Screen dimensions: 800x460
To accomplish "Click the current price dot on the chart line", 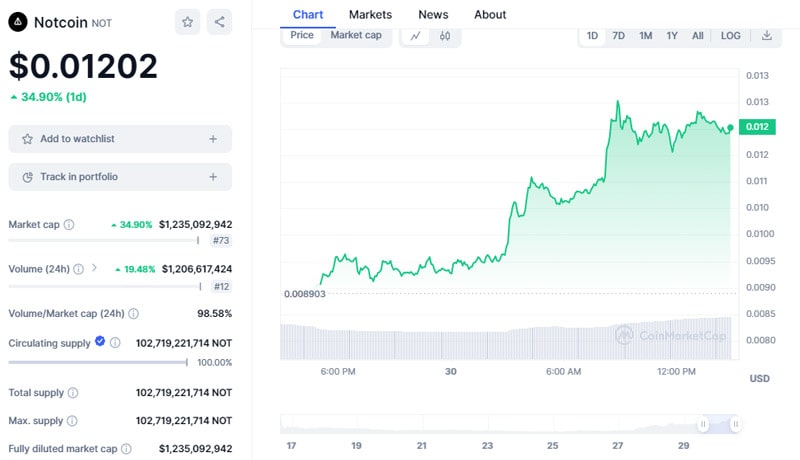I will [731, 127].
